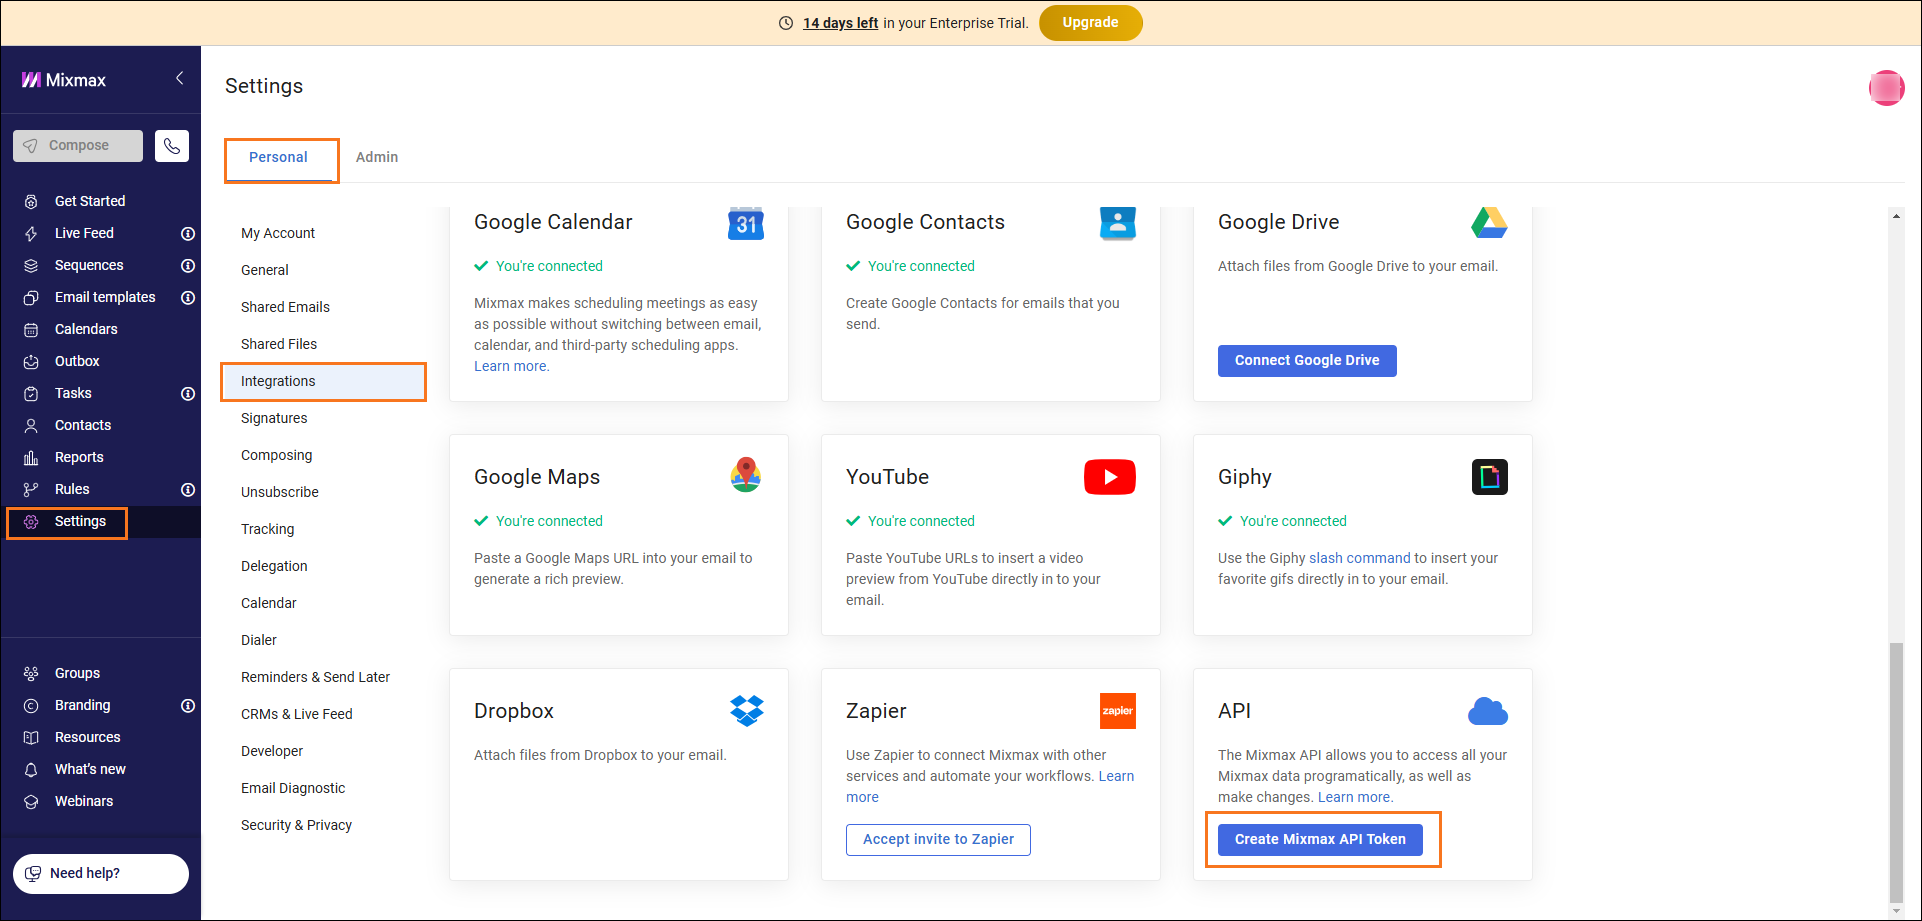The width and height of the screenshot is (1922, 921).
Task: Click the YouTube logo icon
Action: click(1110, 477)
